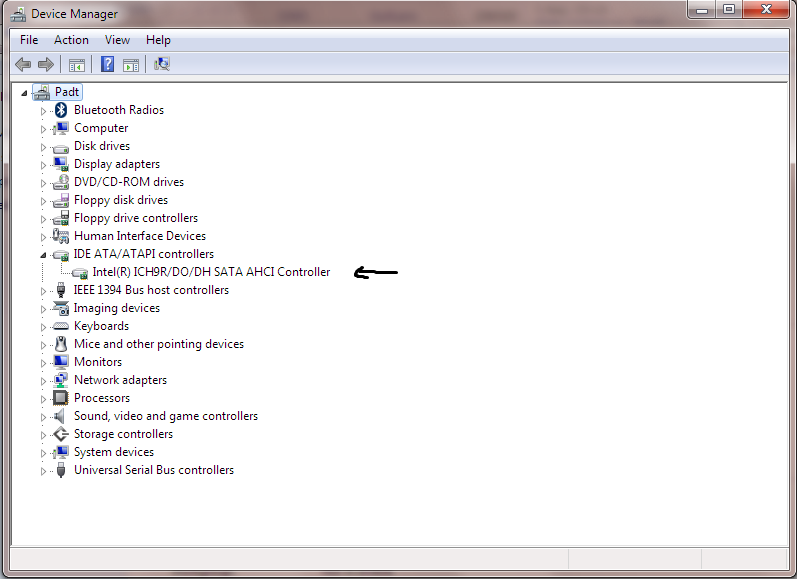Viewport: 797px width, 580px height.
Task: Click the Sound, video and game controllers speaker icon
Action: (60, 416)
